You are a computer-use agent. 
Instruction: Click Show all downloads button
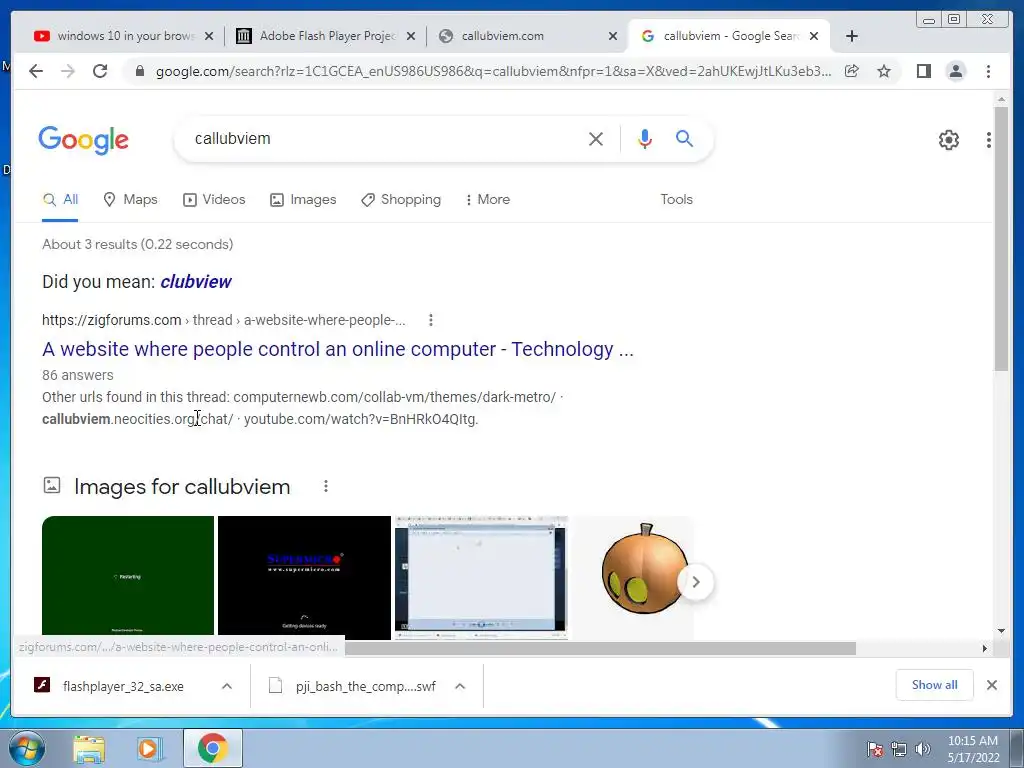click(x=935, y=684)
